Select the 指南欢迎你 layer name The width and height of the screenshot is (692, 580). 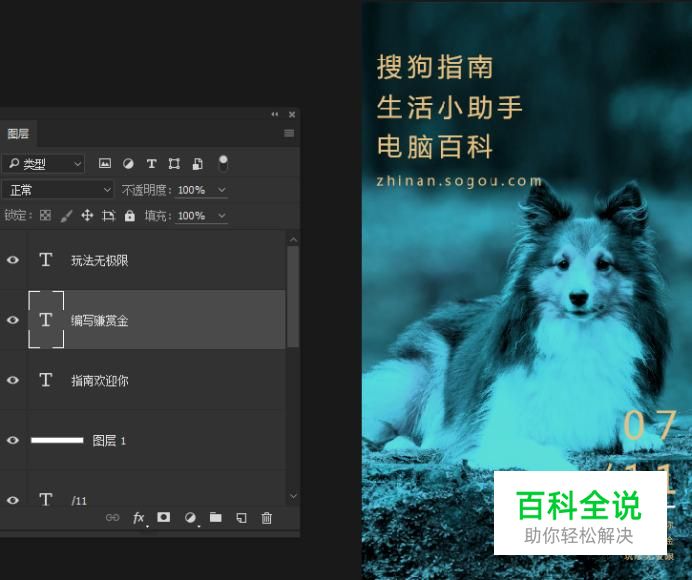(100, 380)
